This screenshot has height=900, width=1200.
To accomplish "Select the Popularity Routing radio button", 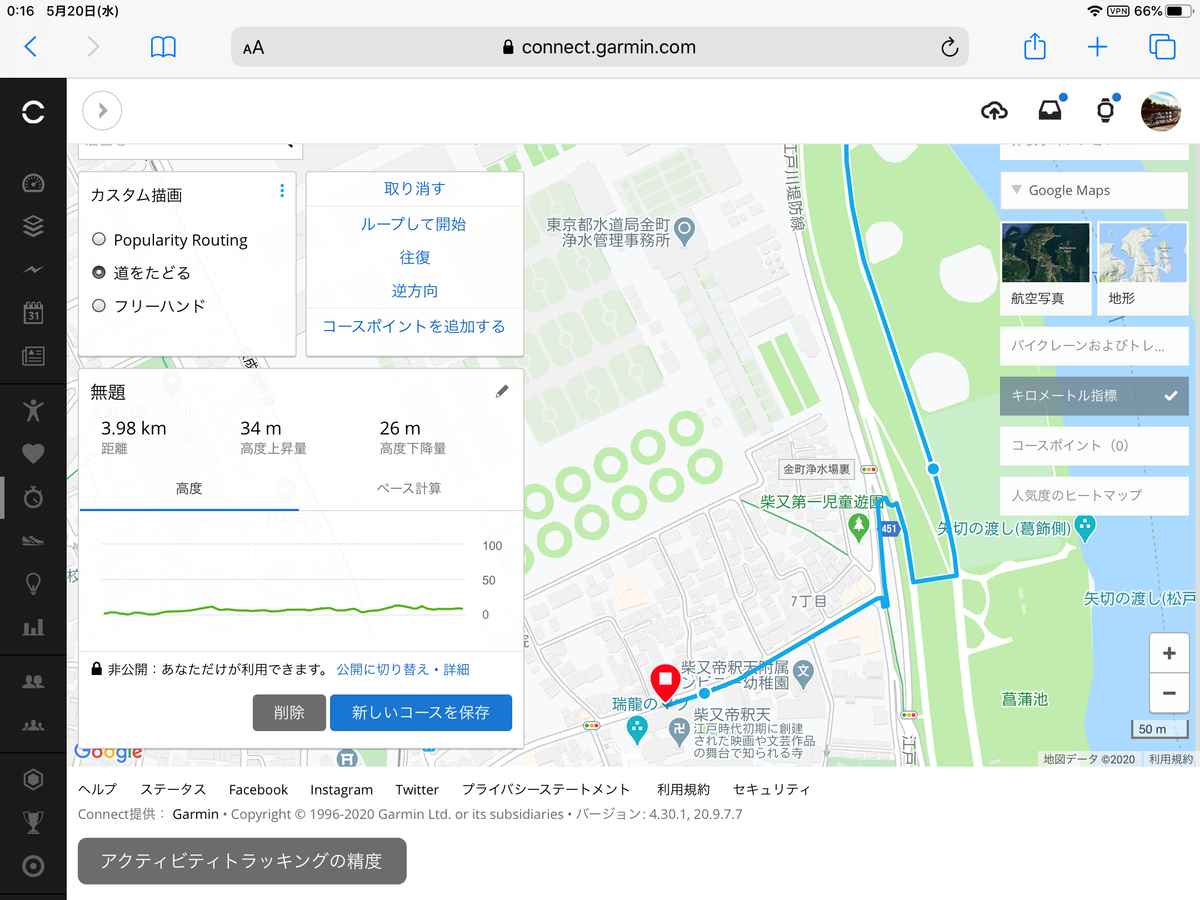I will [x=98, y=240].
